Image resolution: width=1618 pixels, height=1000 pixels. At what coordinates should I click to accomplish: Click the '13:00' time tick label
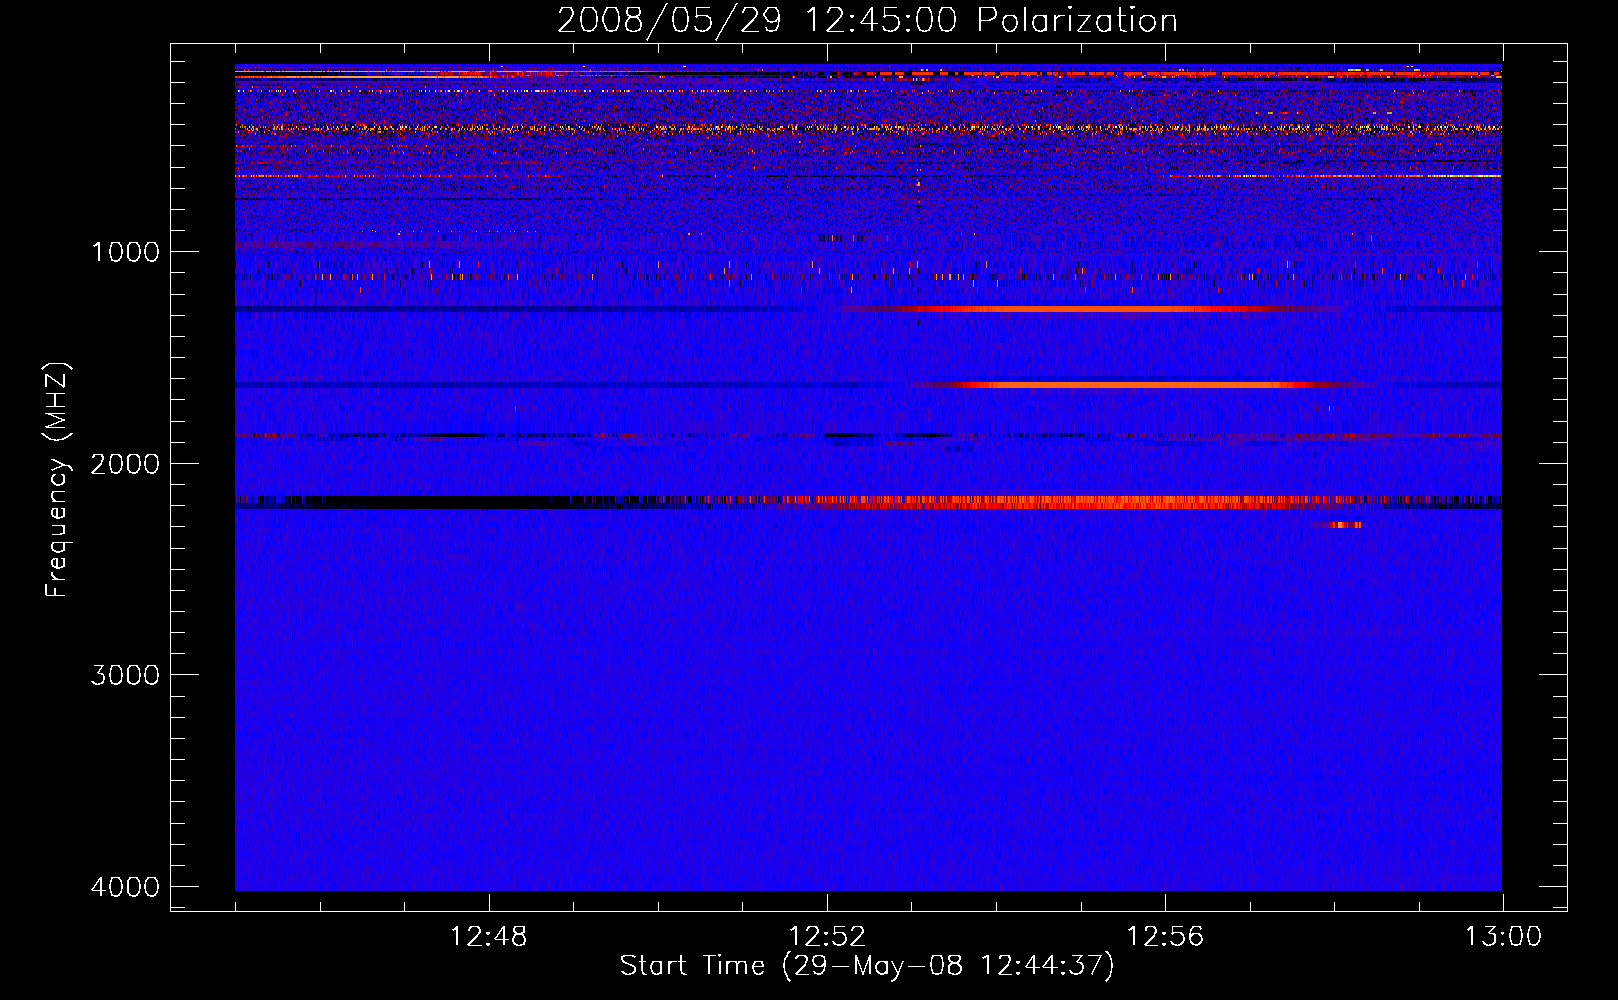1503,937
